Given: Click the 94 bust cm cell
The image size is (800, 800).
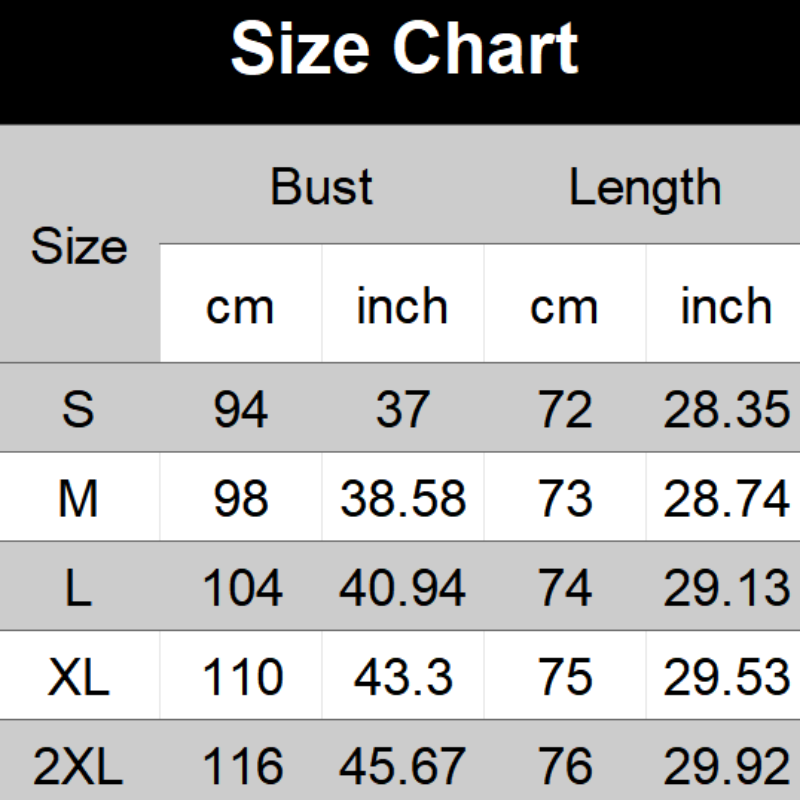Looking at the screenshot, I should pyautogui.click(x=240, y=409).
